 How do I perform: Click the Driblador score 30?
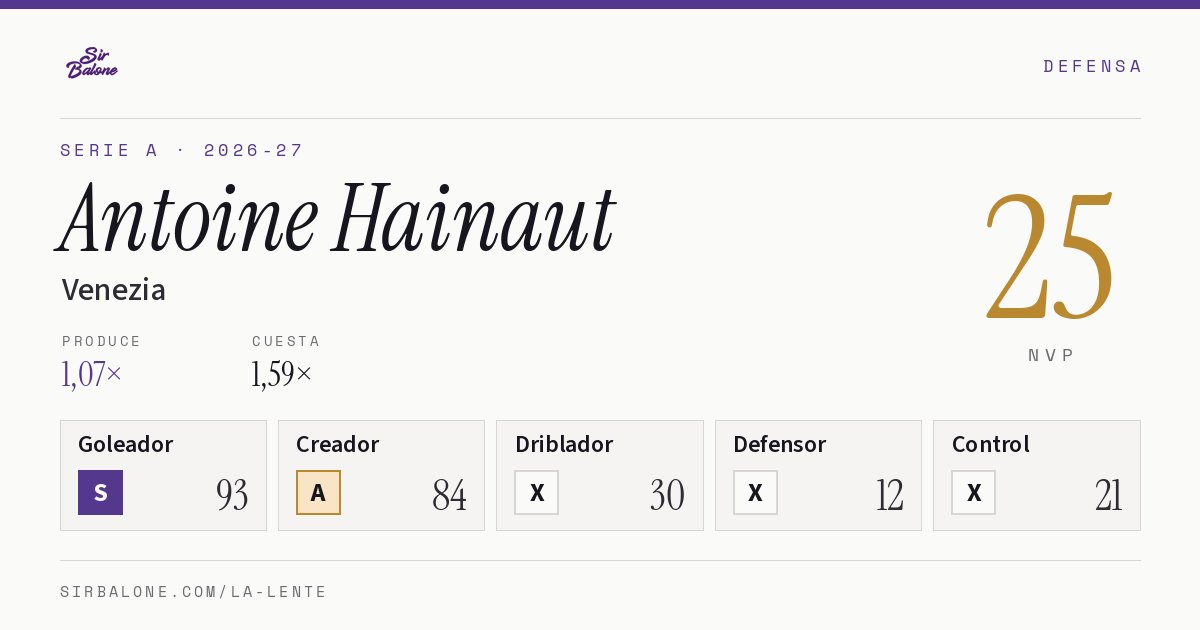pos(668,495)
